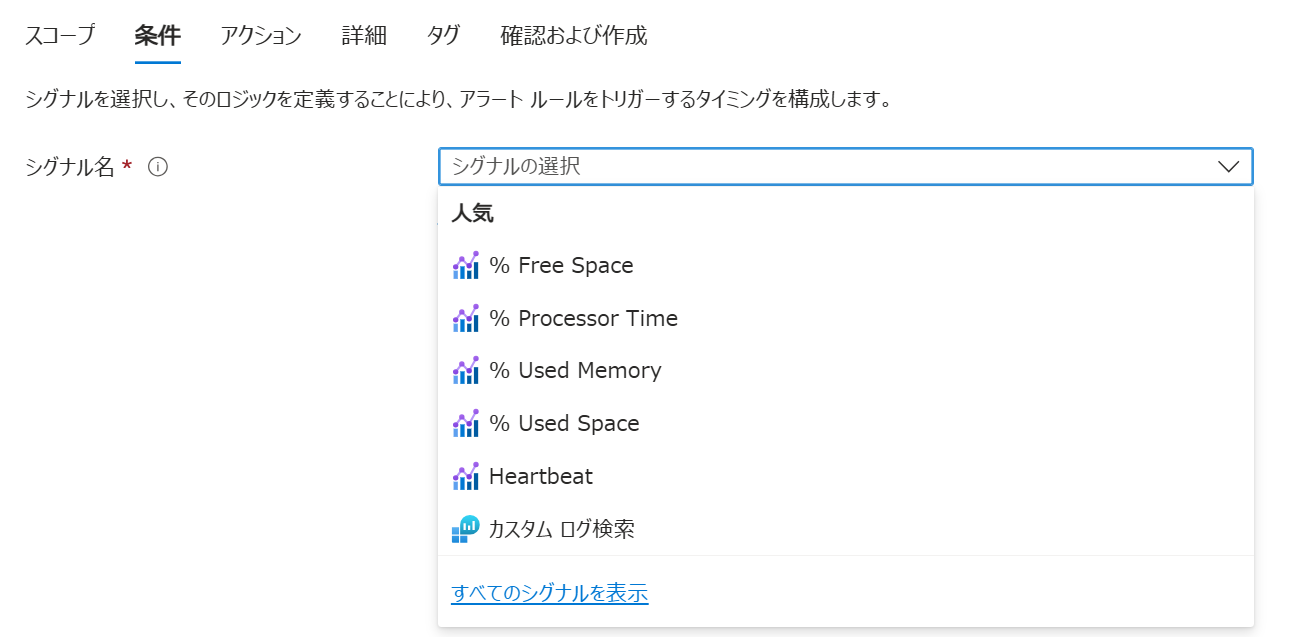Go to the タグ tab
This screenshot has width=1291, height=637.
[x=443, y=36]
